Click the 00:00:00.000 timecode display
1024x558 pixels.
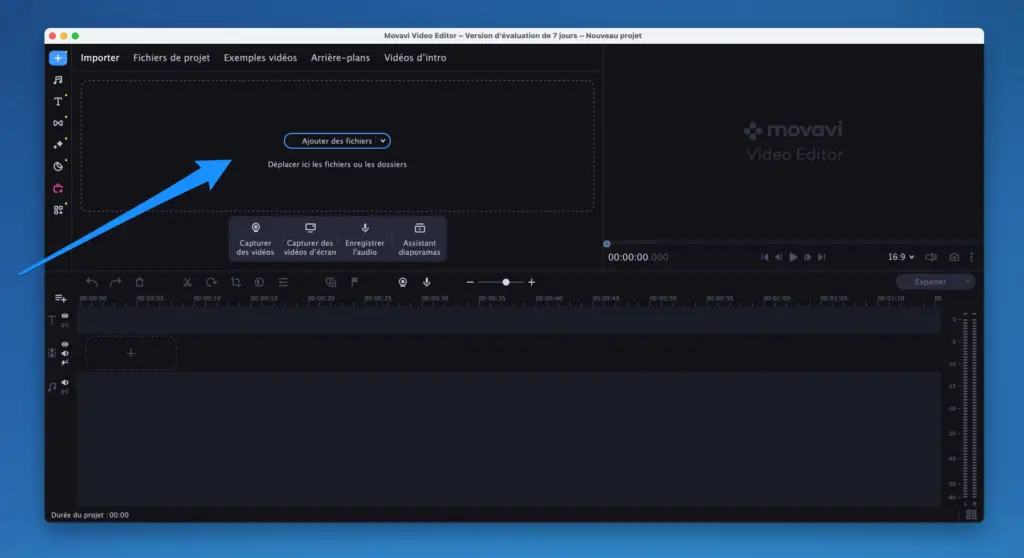coord(638,257)
